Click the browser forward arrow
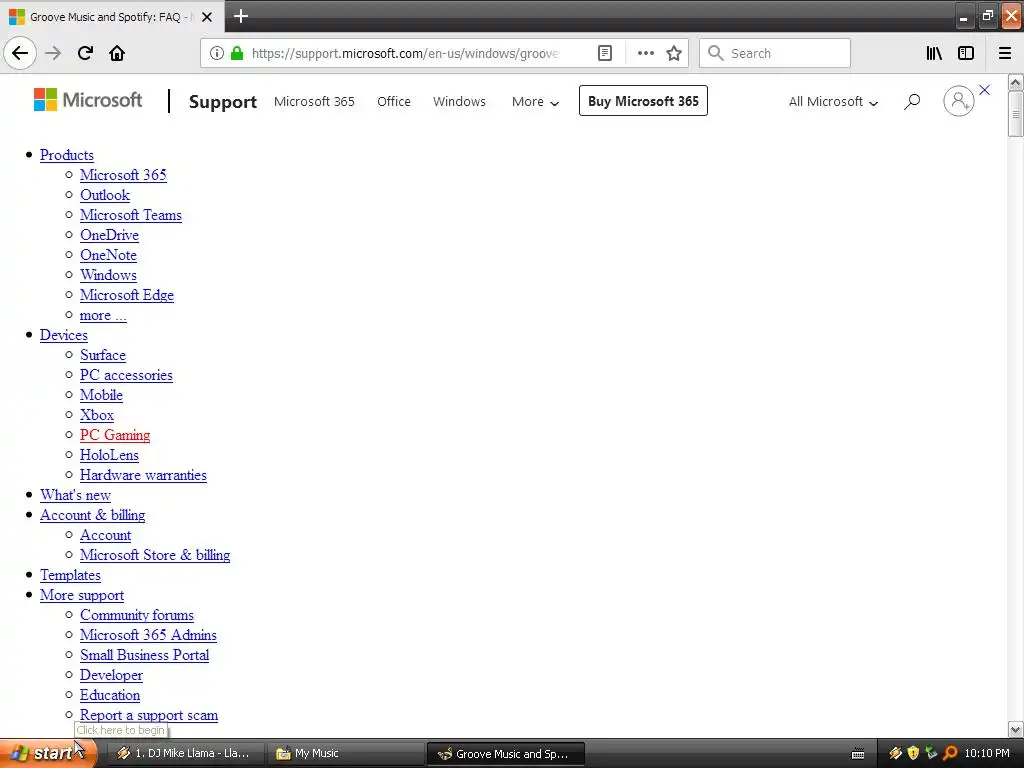The width and height of the screenshot is (1024, 768). click(x=53, y=53)
